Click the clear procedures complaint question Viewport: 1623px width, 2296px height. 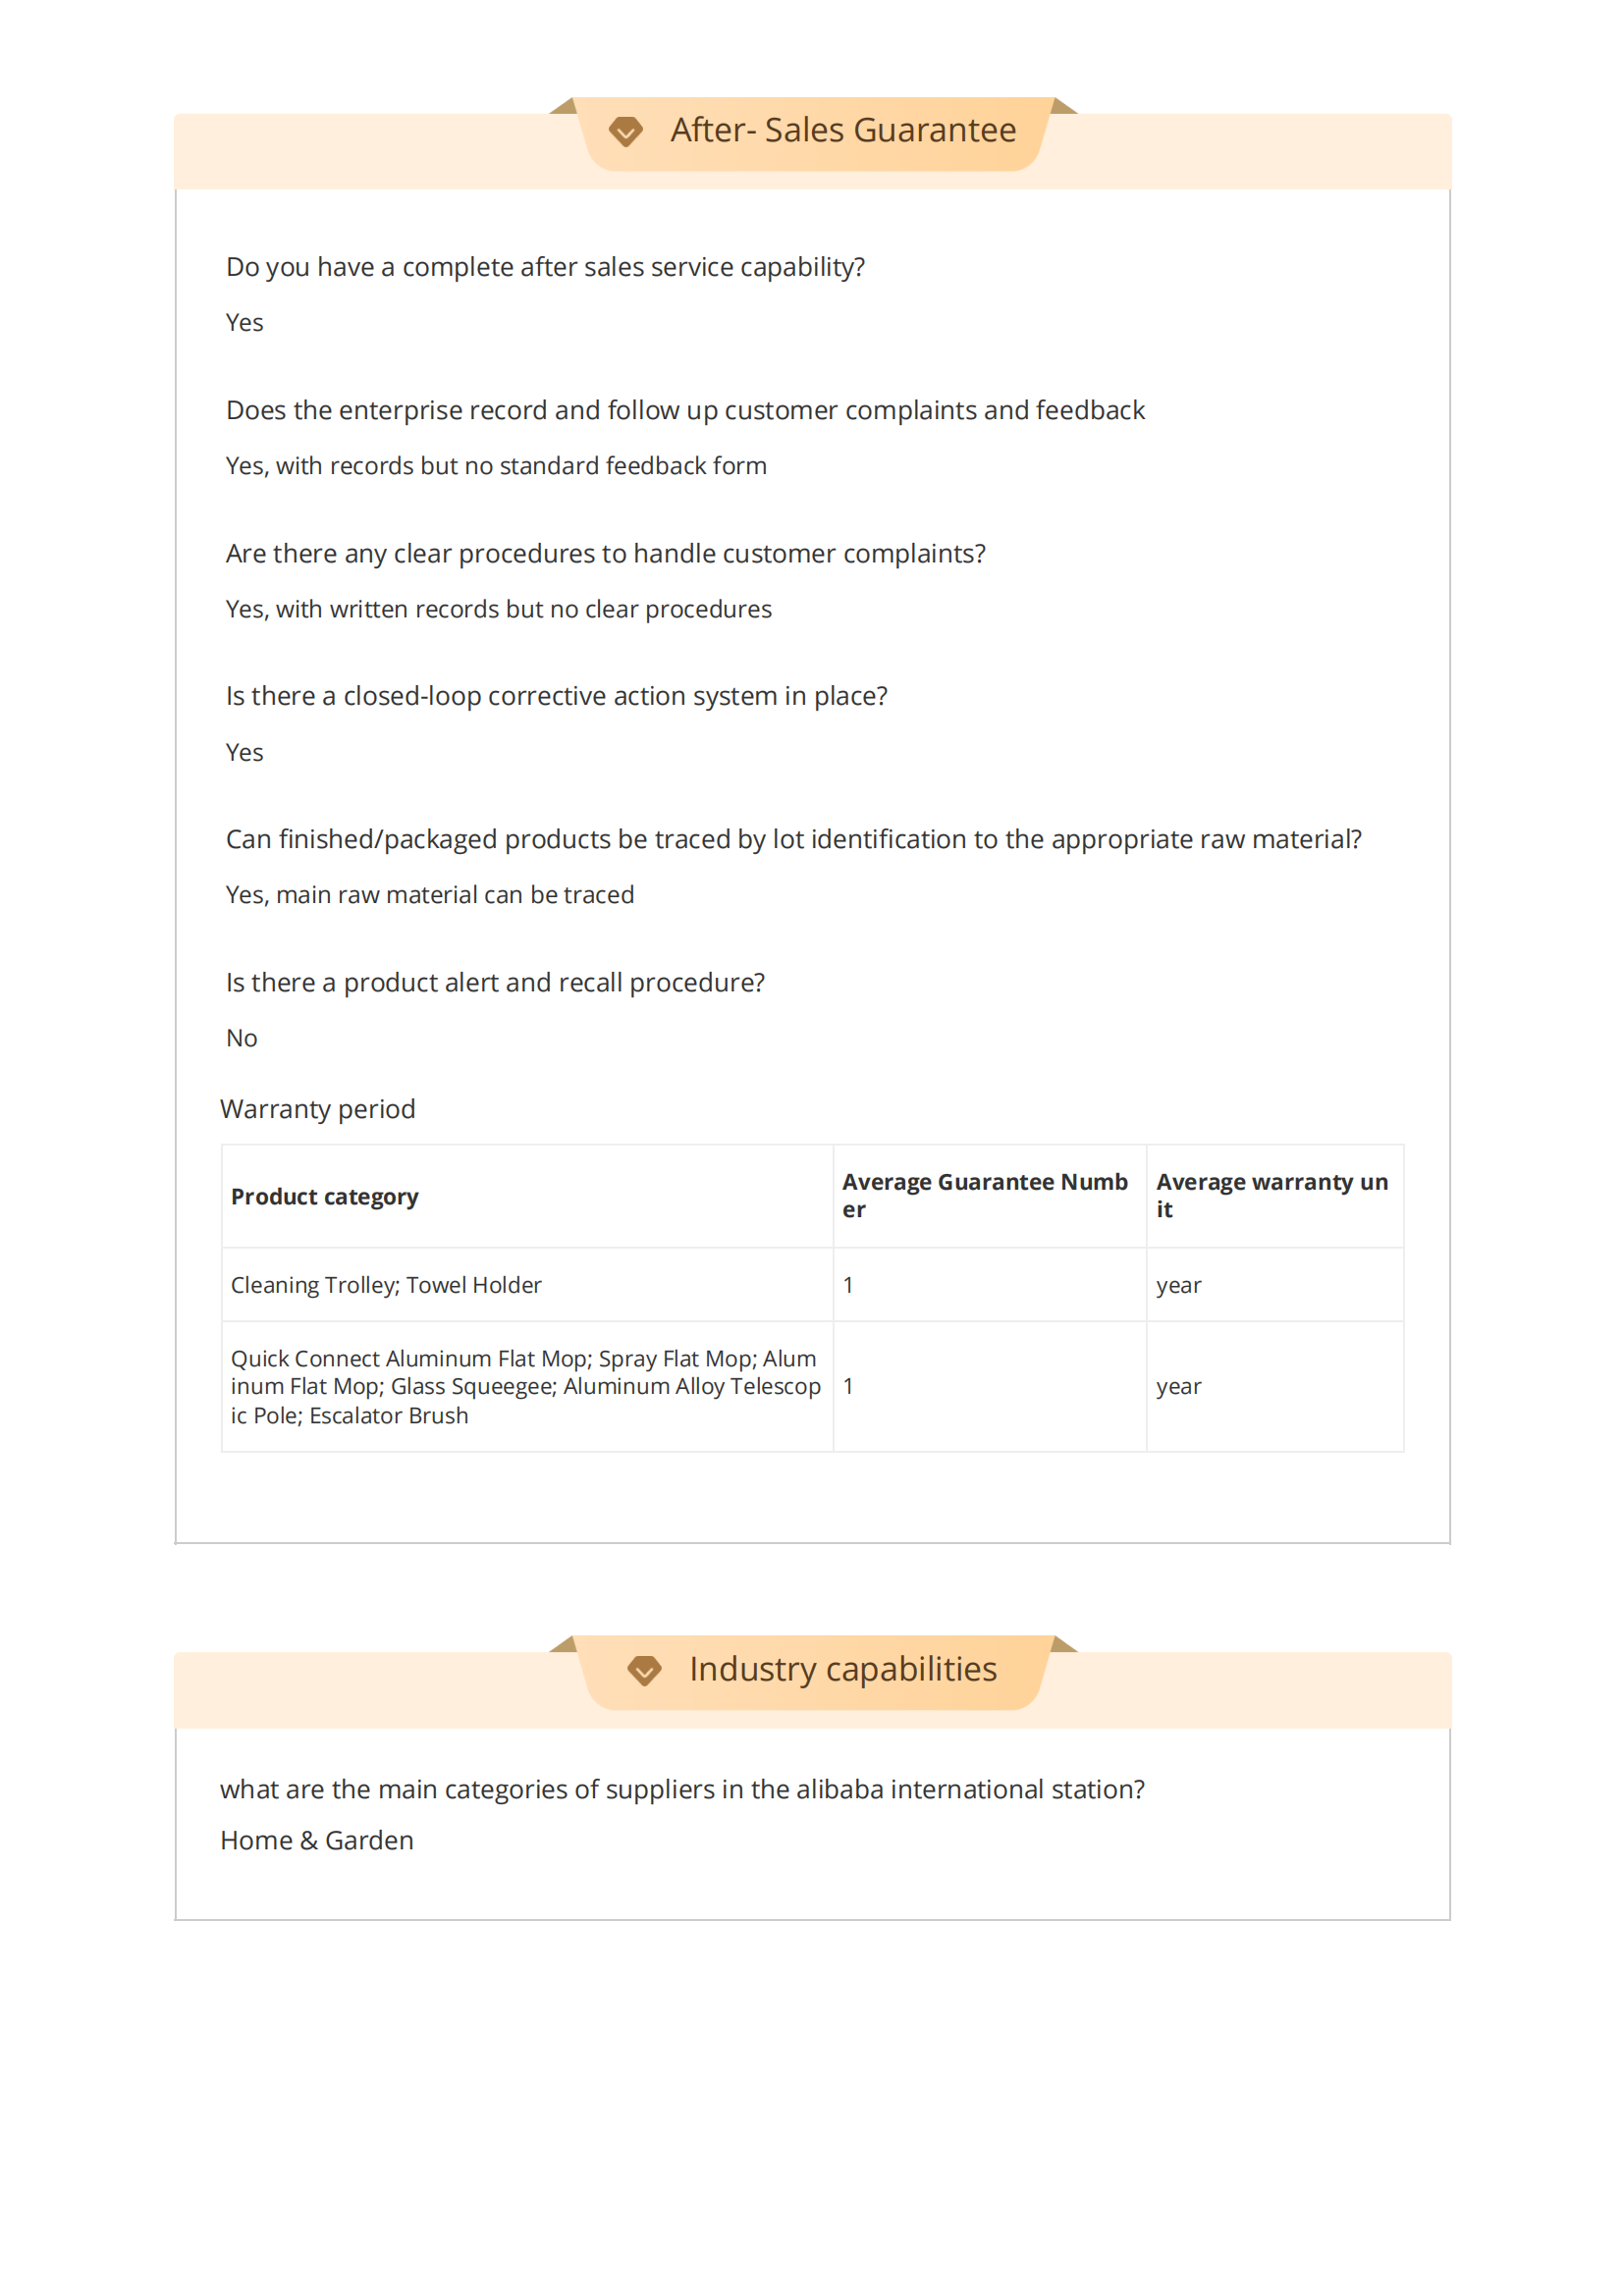point(605,553)
